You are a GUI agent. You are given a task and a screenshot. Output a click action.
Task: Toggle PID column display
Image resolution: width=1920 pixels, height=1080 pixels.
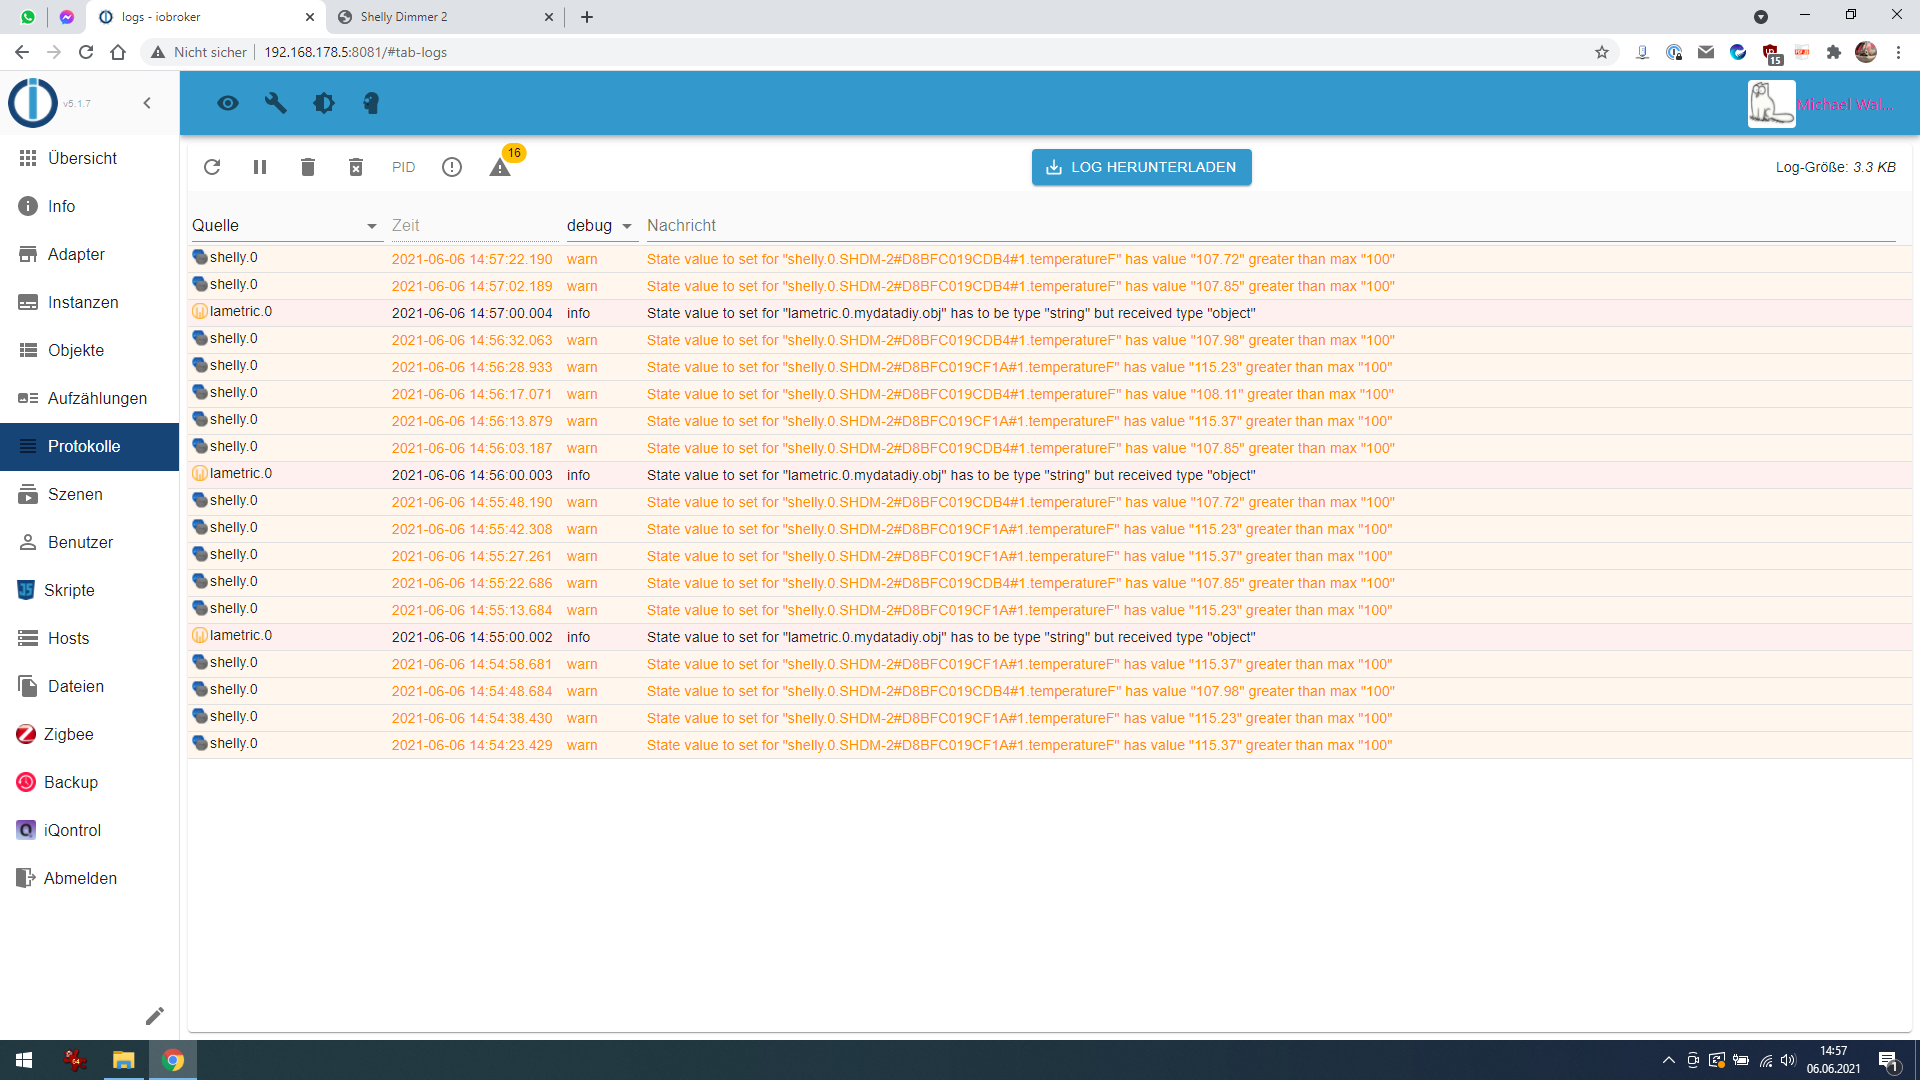tap(403, 167)
